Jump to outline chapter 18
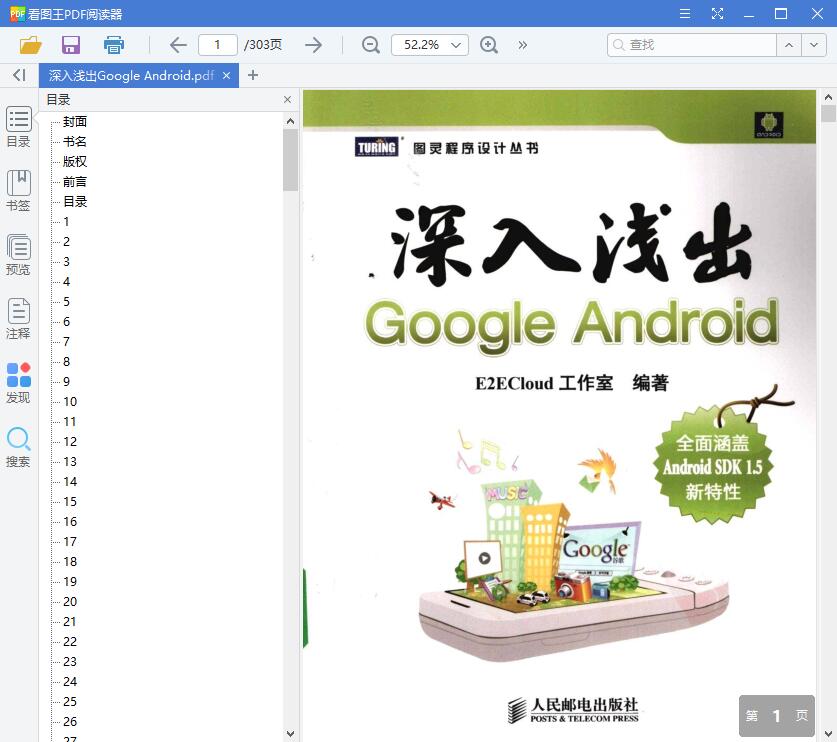This screenshot has height=742, width=837. click(70, 562)
